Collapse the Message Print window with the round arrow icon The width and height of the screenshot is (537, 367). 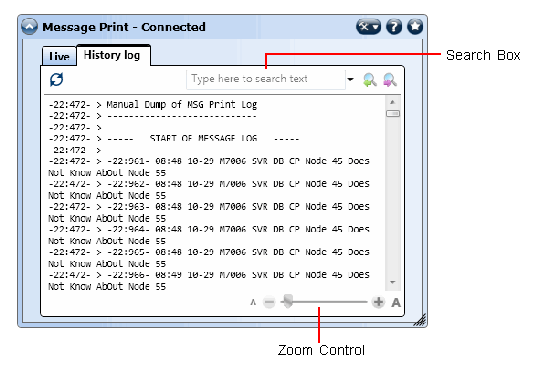(29, 26)
